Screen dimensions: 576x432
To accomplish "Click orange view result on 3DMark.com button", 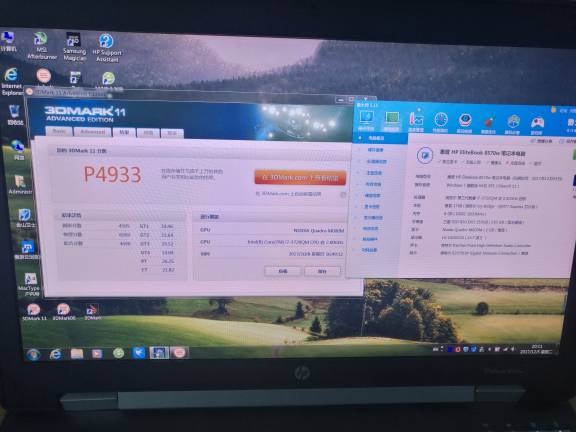I will (300, 178).
